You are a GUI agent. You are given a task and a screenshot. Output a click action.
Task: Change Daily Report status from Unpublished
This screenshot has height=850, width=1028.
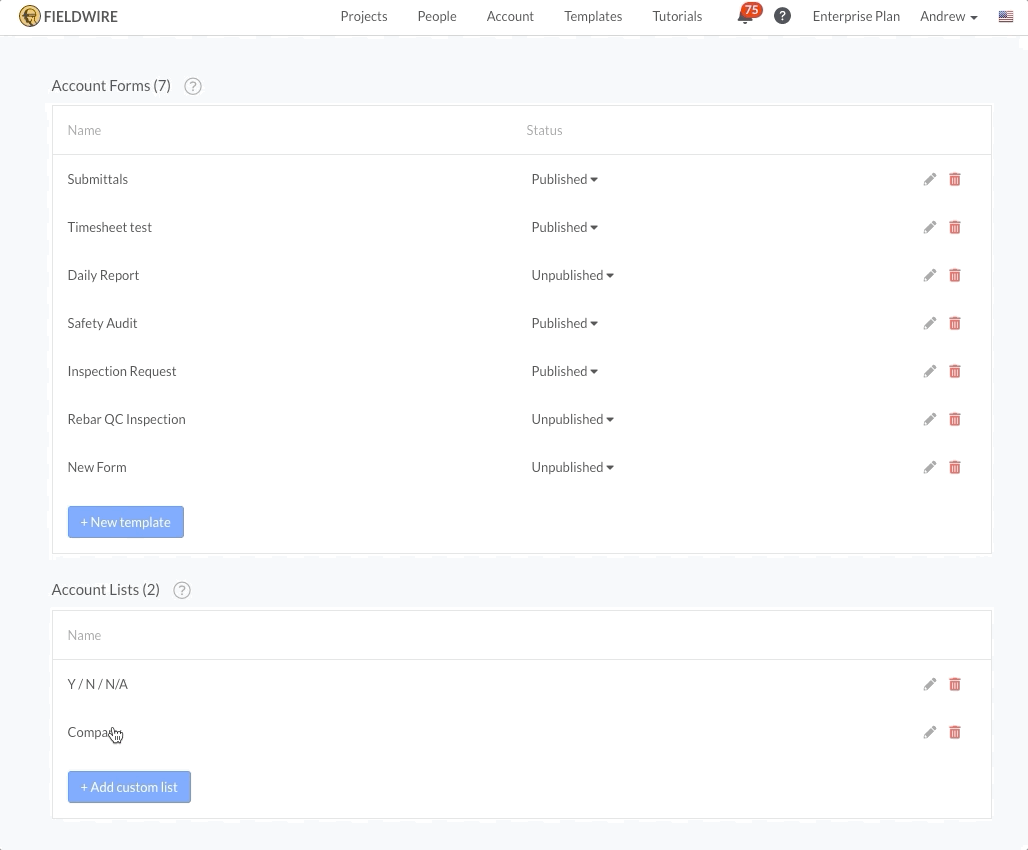pos(572,275)
